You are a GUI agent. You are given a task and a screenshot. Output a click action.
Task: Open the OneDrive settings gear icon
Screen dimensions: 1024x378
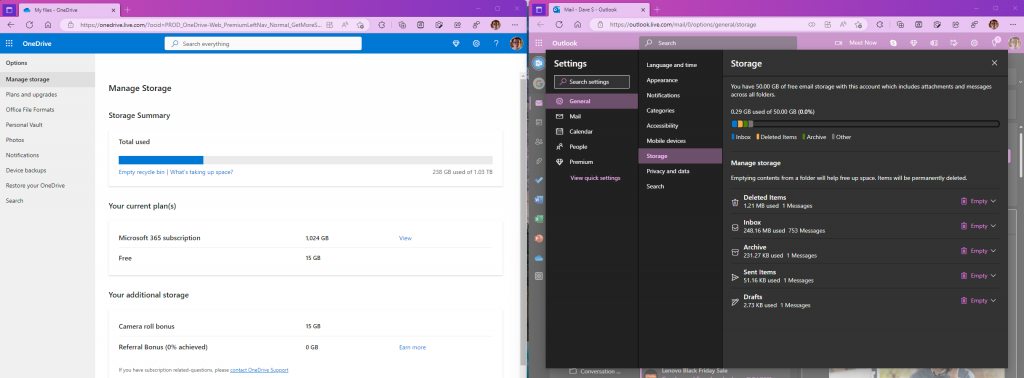[x=477, y=44]
